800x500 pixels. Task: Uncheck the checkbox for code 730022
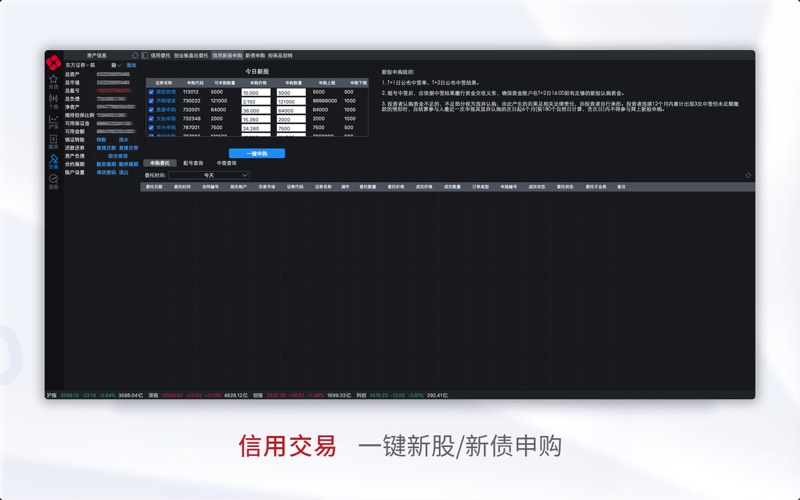pyautogui.click(x=151, y=101)
